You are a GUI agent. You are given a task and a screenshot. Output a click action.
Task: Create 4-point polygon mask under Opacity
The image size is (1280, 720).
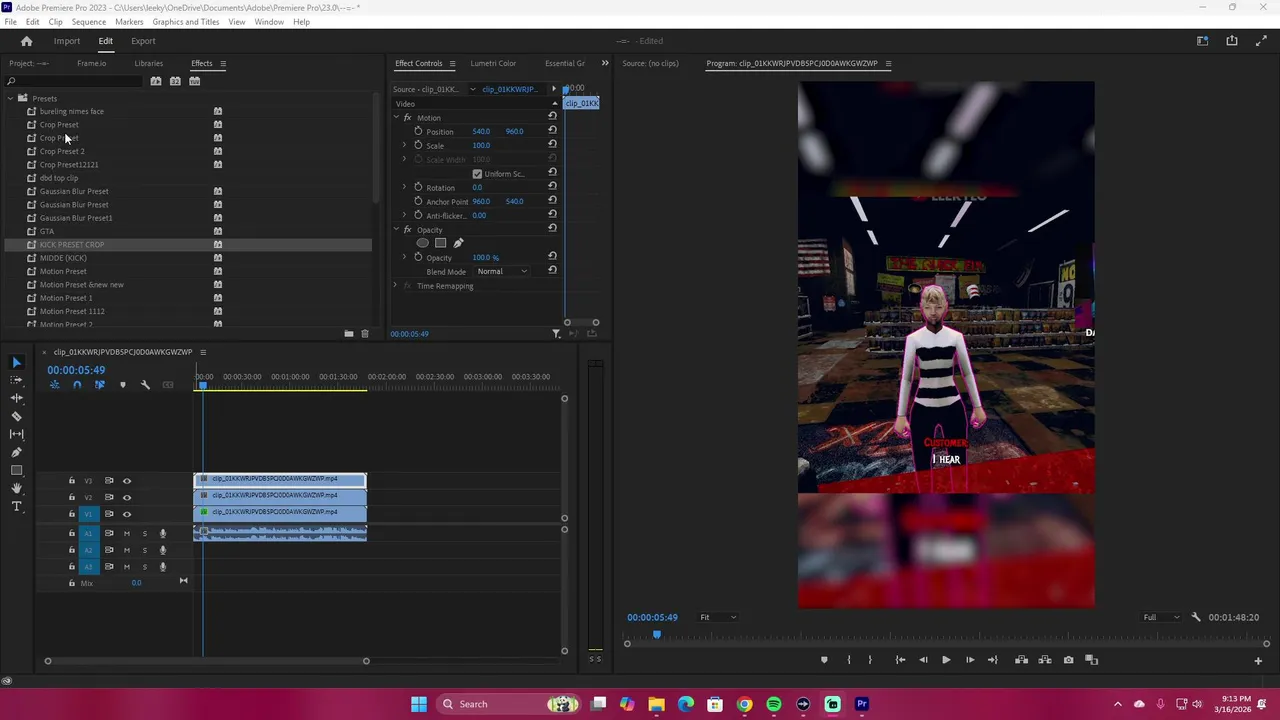point(440,243)
